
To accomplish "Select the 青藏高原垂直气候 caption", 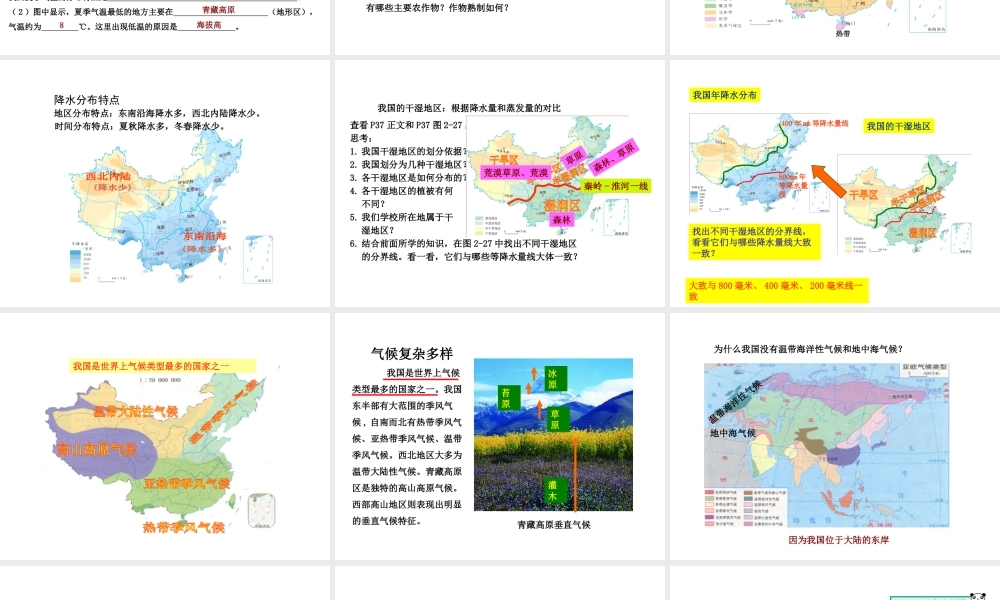I will click(x=554, y=525).
